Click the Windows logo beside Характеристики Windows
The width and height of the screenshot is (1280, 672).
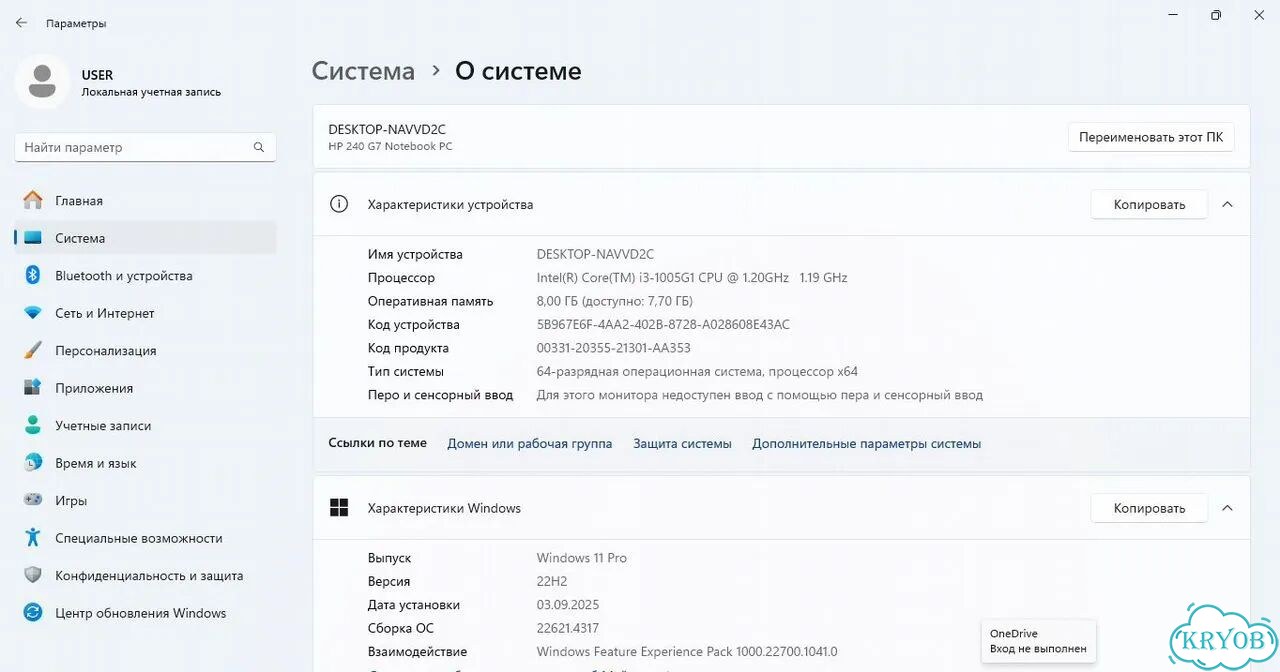tap(339, 508)
